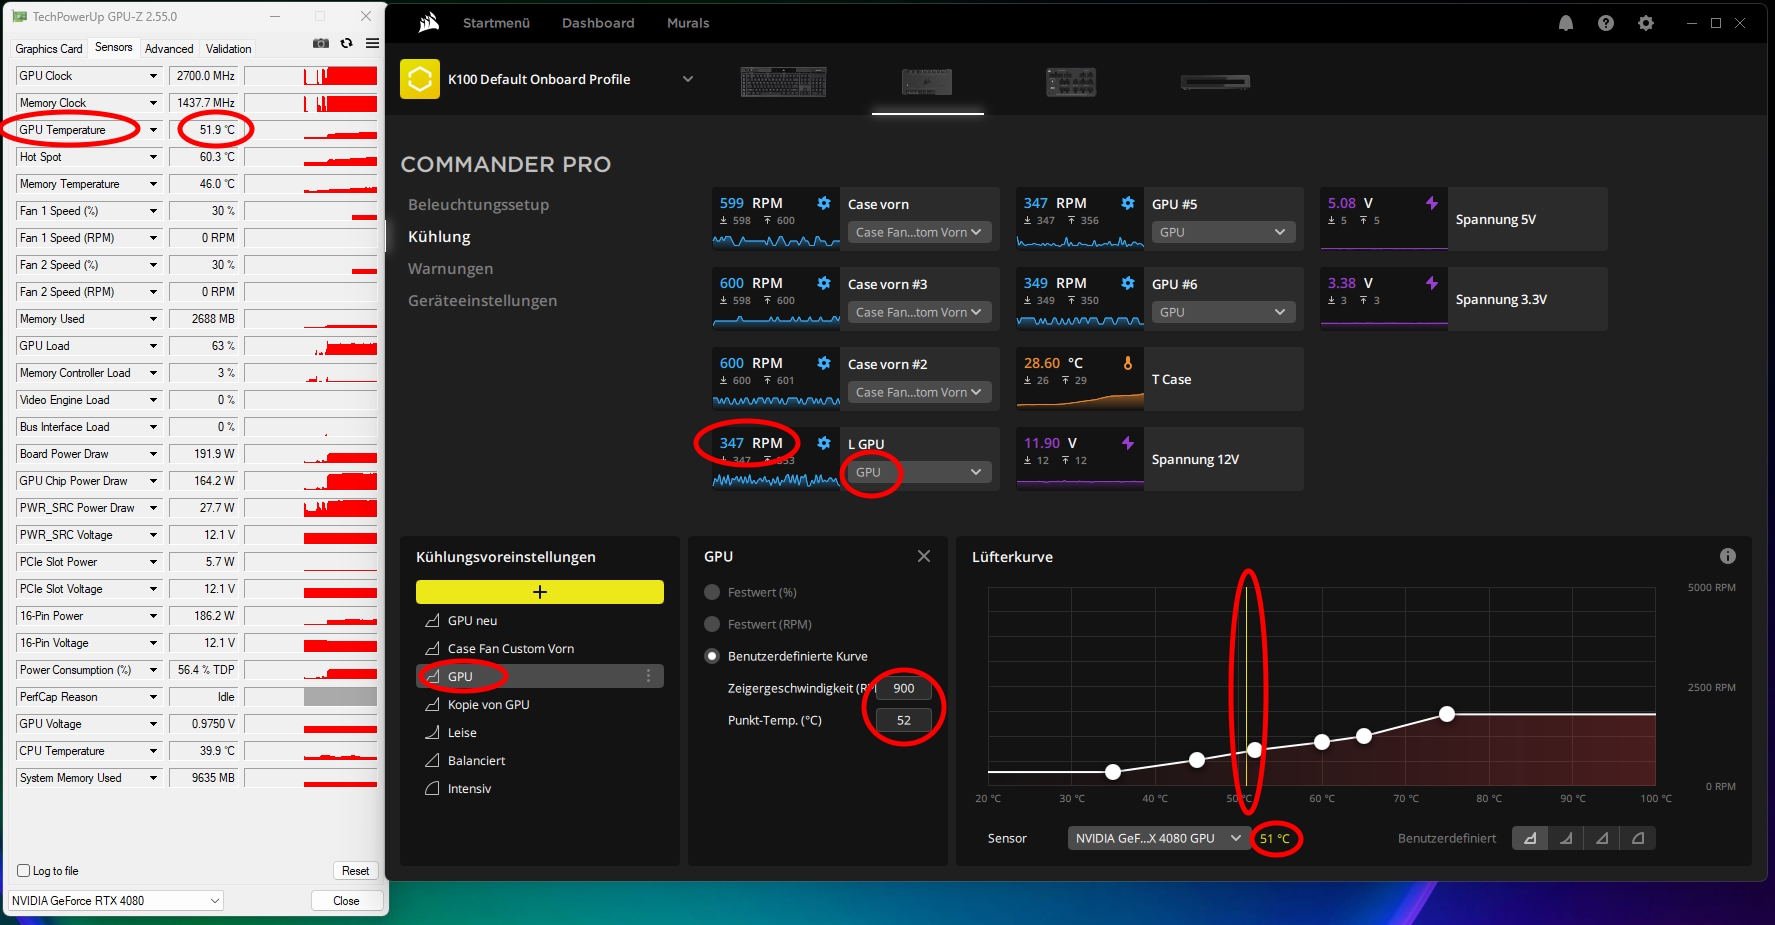Expand the K100 profile dropdown chevron
The image size is (1775, 925).
[x=688, y=79]
